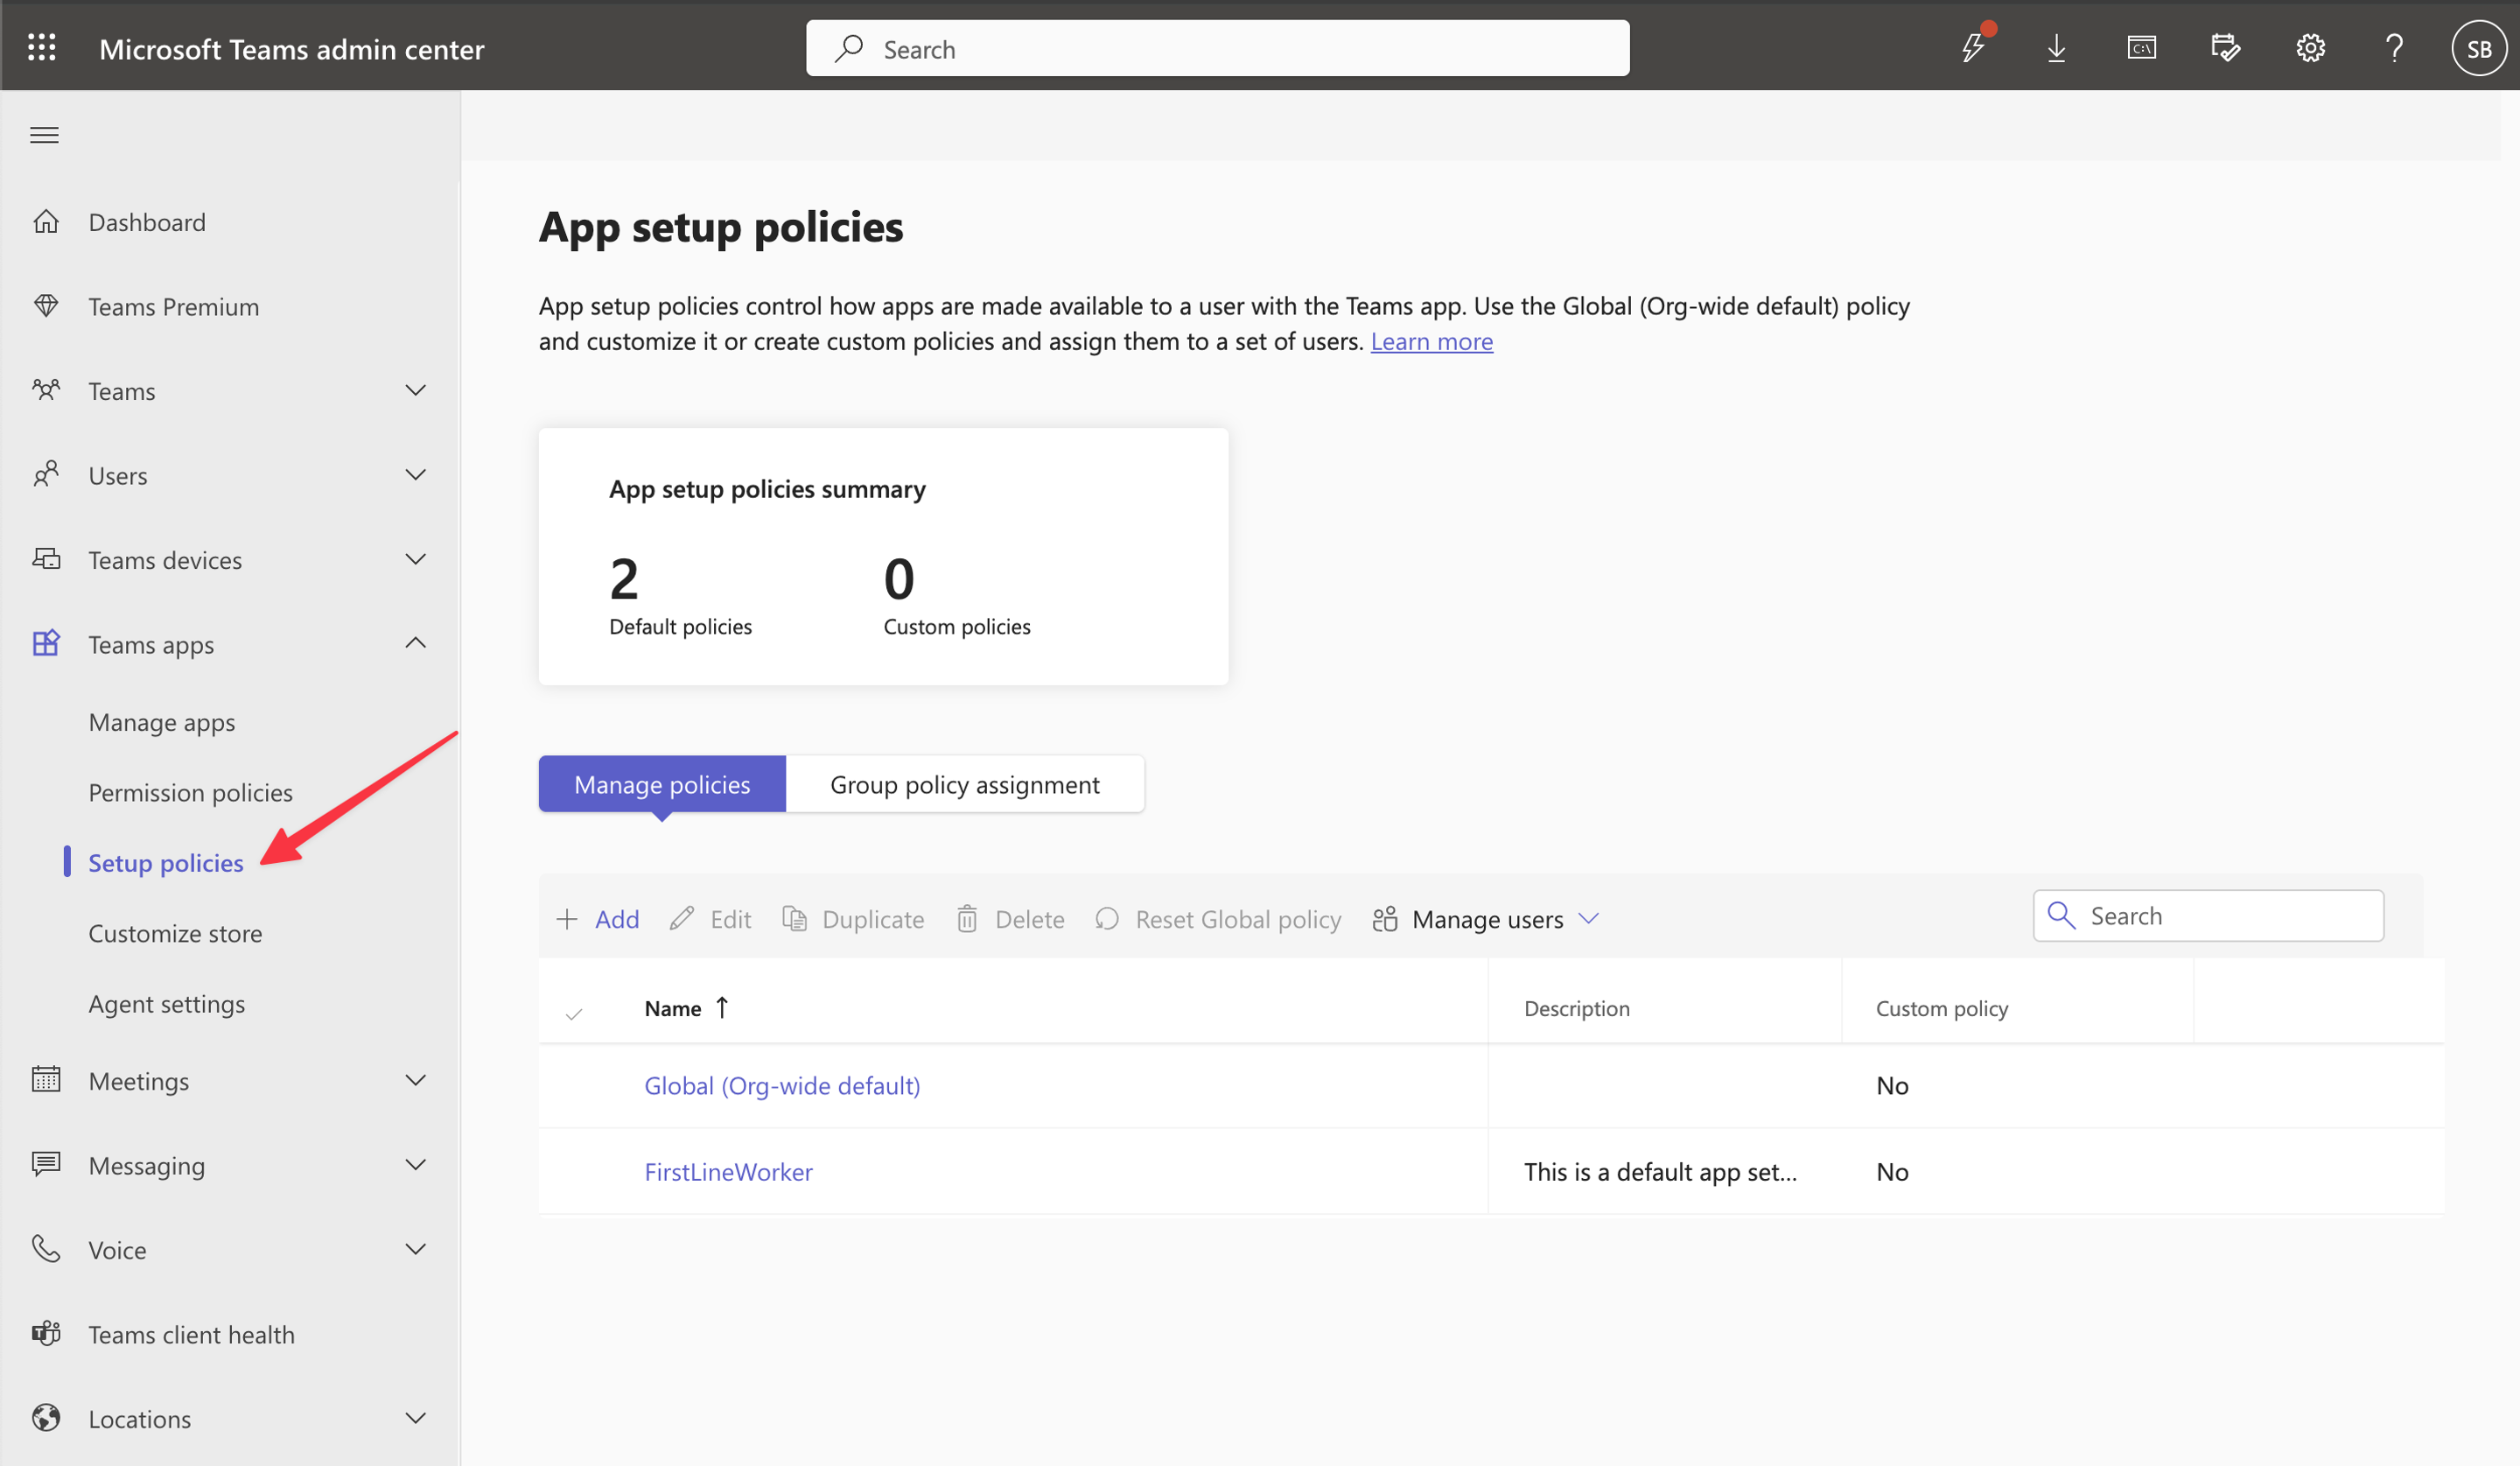Open the Settings gear icon
2520x1466 pixels.
click(2310, 47)
